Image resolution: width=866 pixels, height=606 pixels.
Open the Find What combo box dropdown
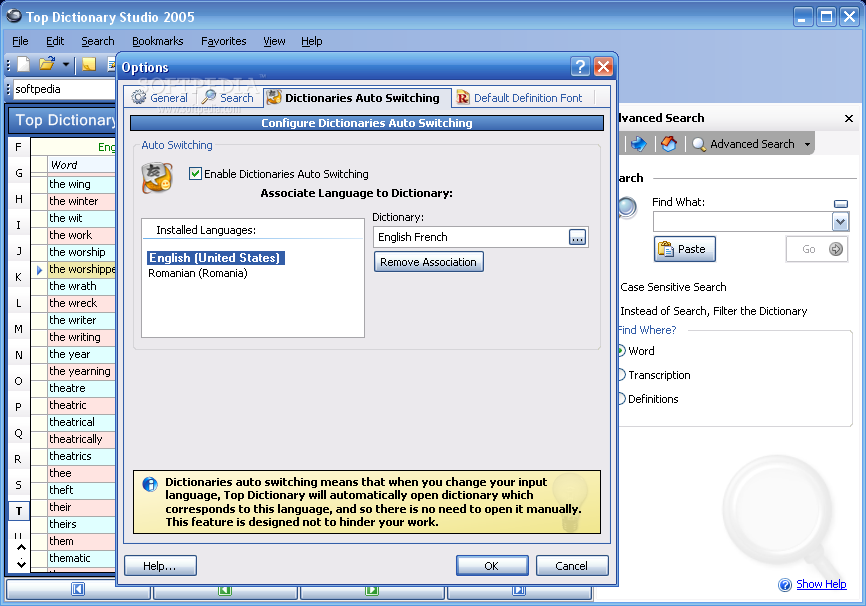[x=840, y=222]
